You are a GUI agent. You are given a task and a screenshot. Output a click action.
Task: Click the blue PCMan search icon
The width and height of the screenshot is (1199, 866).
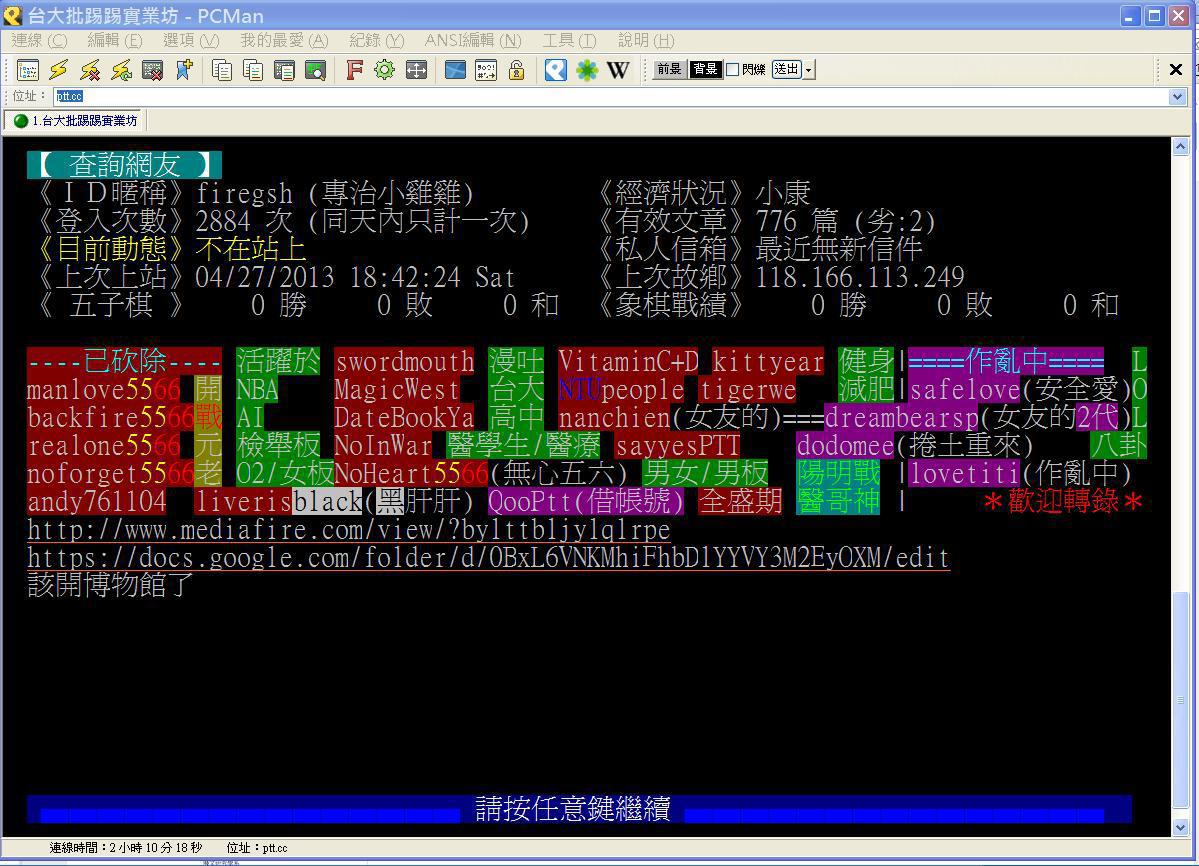tap(556, 70)
